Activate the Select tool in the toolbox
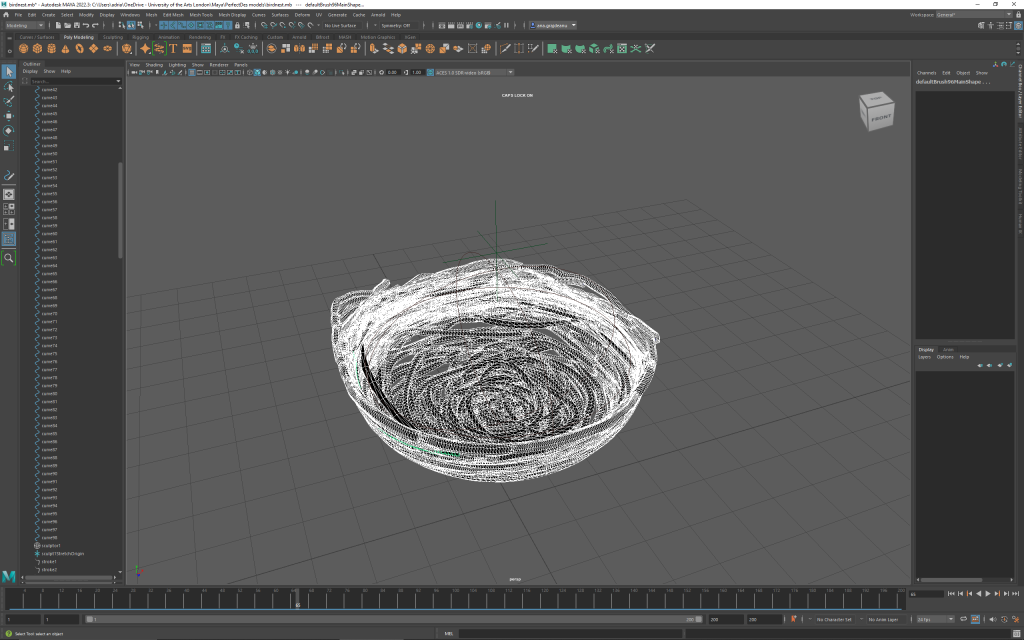1024x640 pixels. pos(8,71)
